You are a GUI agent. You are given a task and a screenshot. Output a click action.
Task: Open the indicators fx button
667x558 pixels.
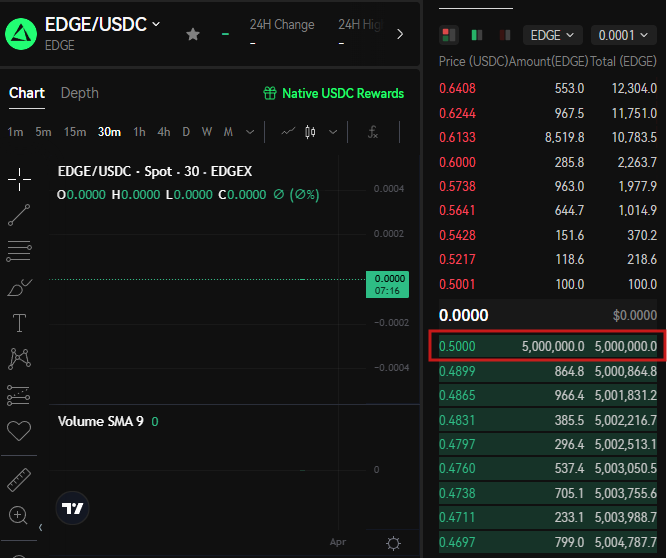tap(373, 132)
